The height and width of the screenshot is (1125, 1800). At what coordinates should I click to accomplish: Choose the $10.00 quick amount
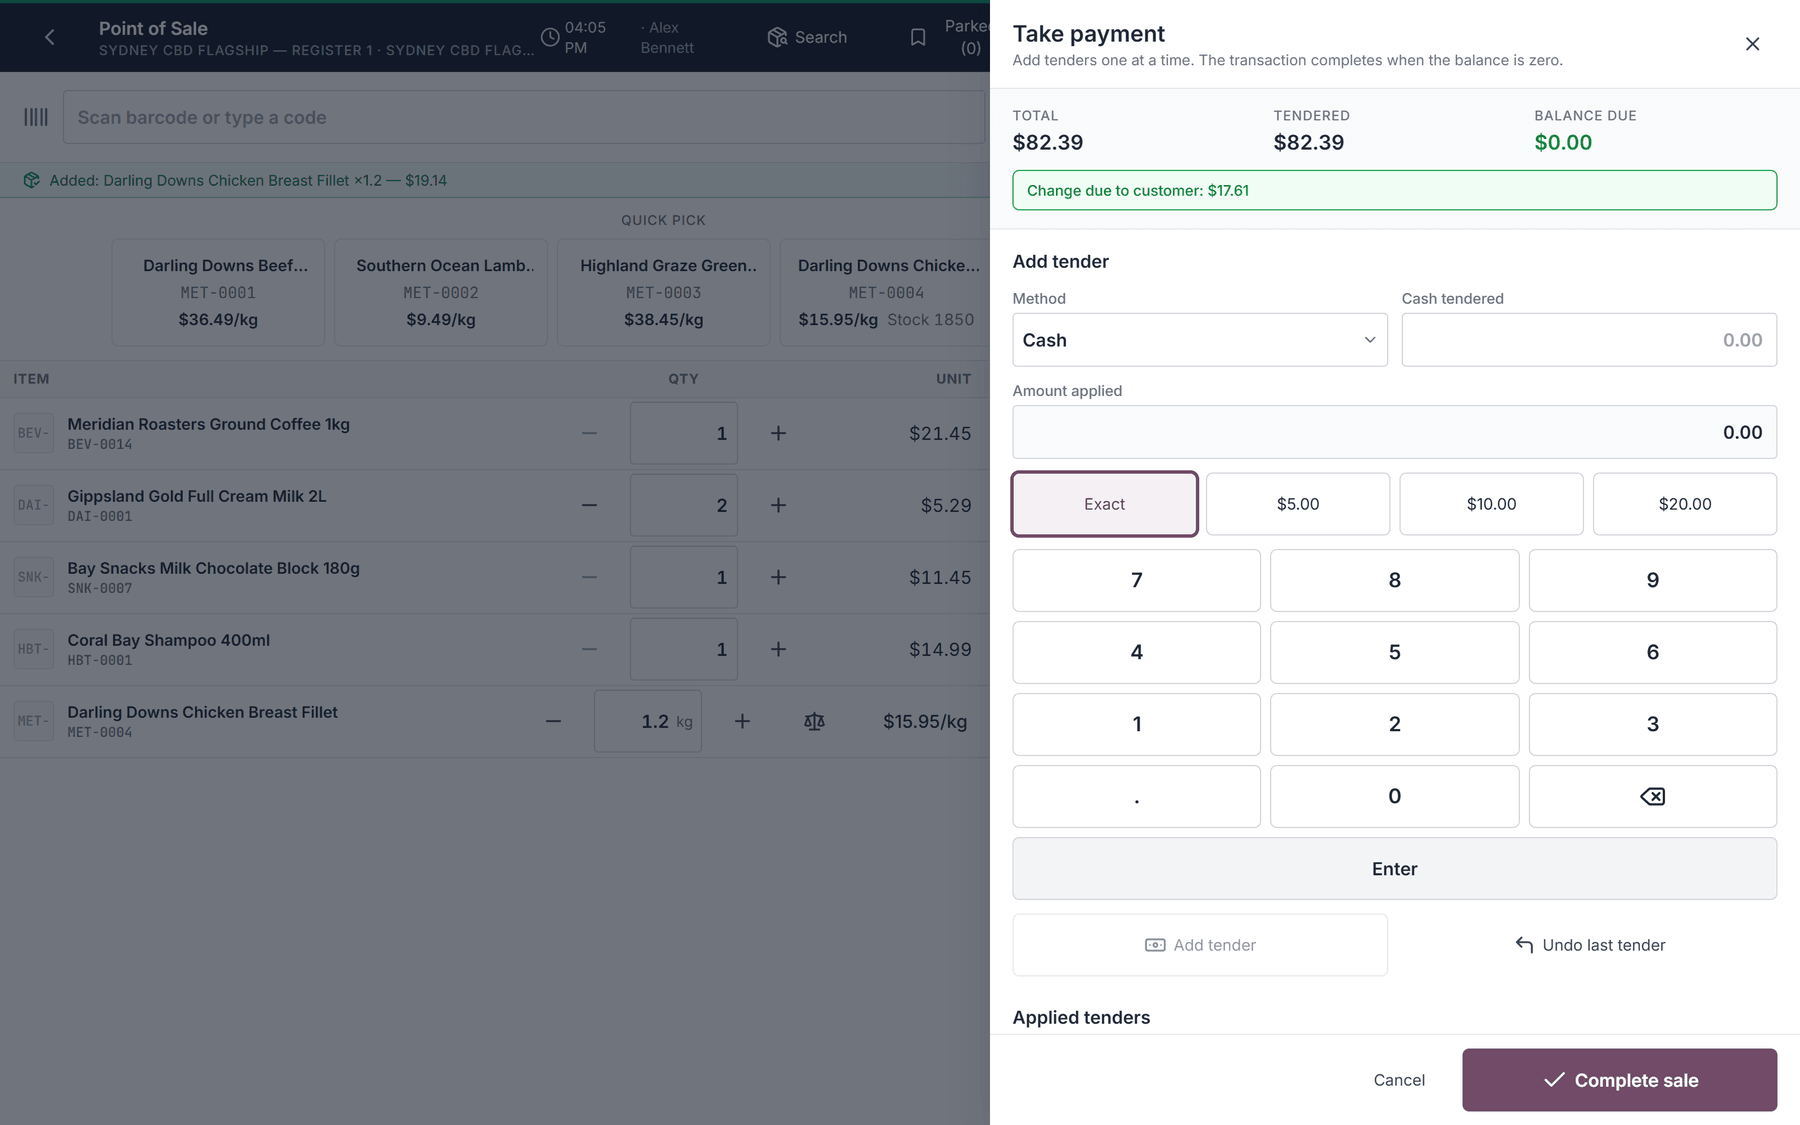pos(1491,504)
